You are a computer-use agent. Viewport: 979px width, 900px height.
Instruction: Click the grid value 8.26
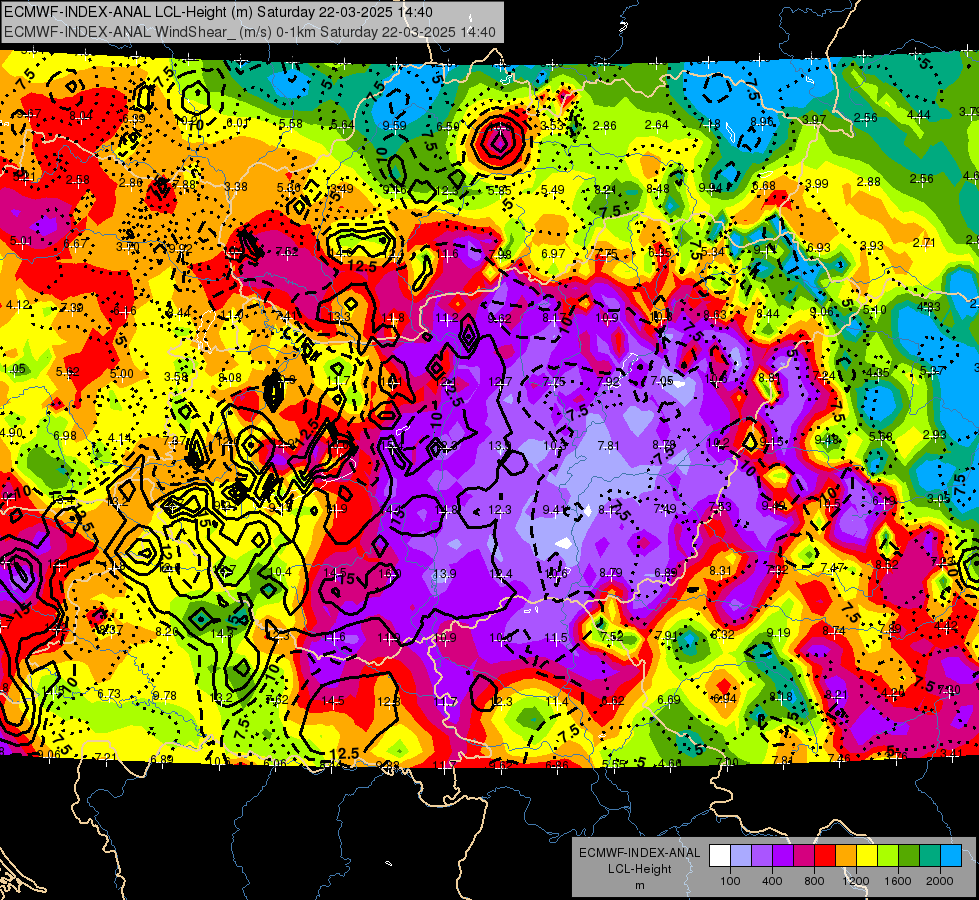point(167,631)
